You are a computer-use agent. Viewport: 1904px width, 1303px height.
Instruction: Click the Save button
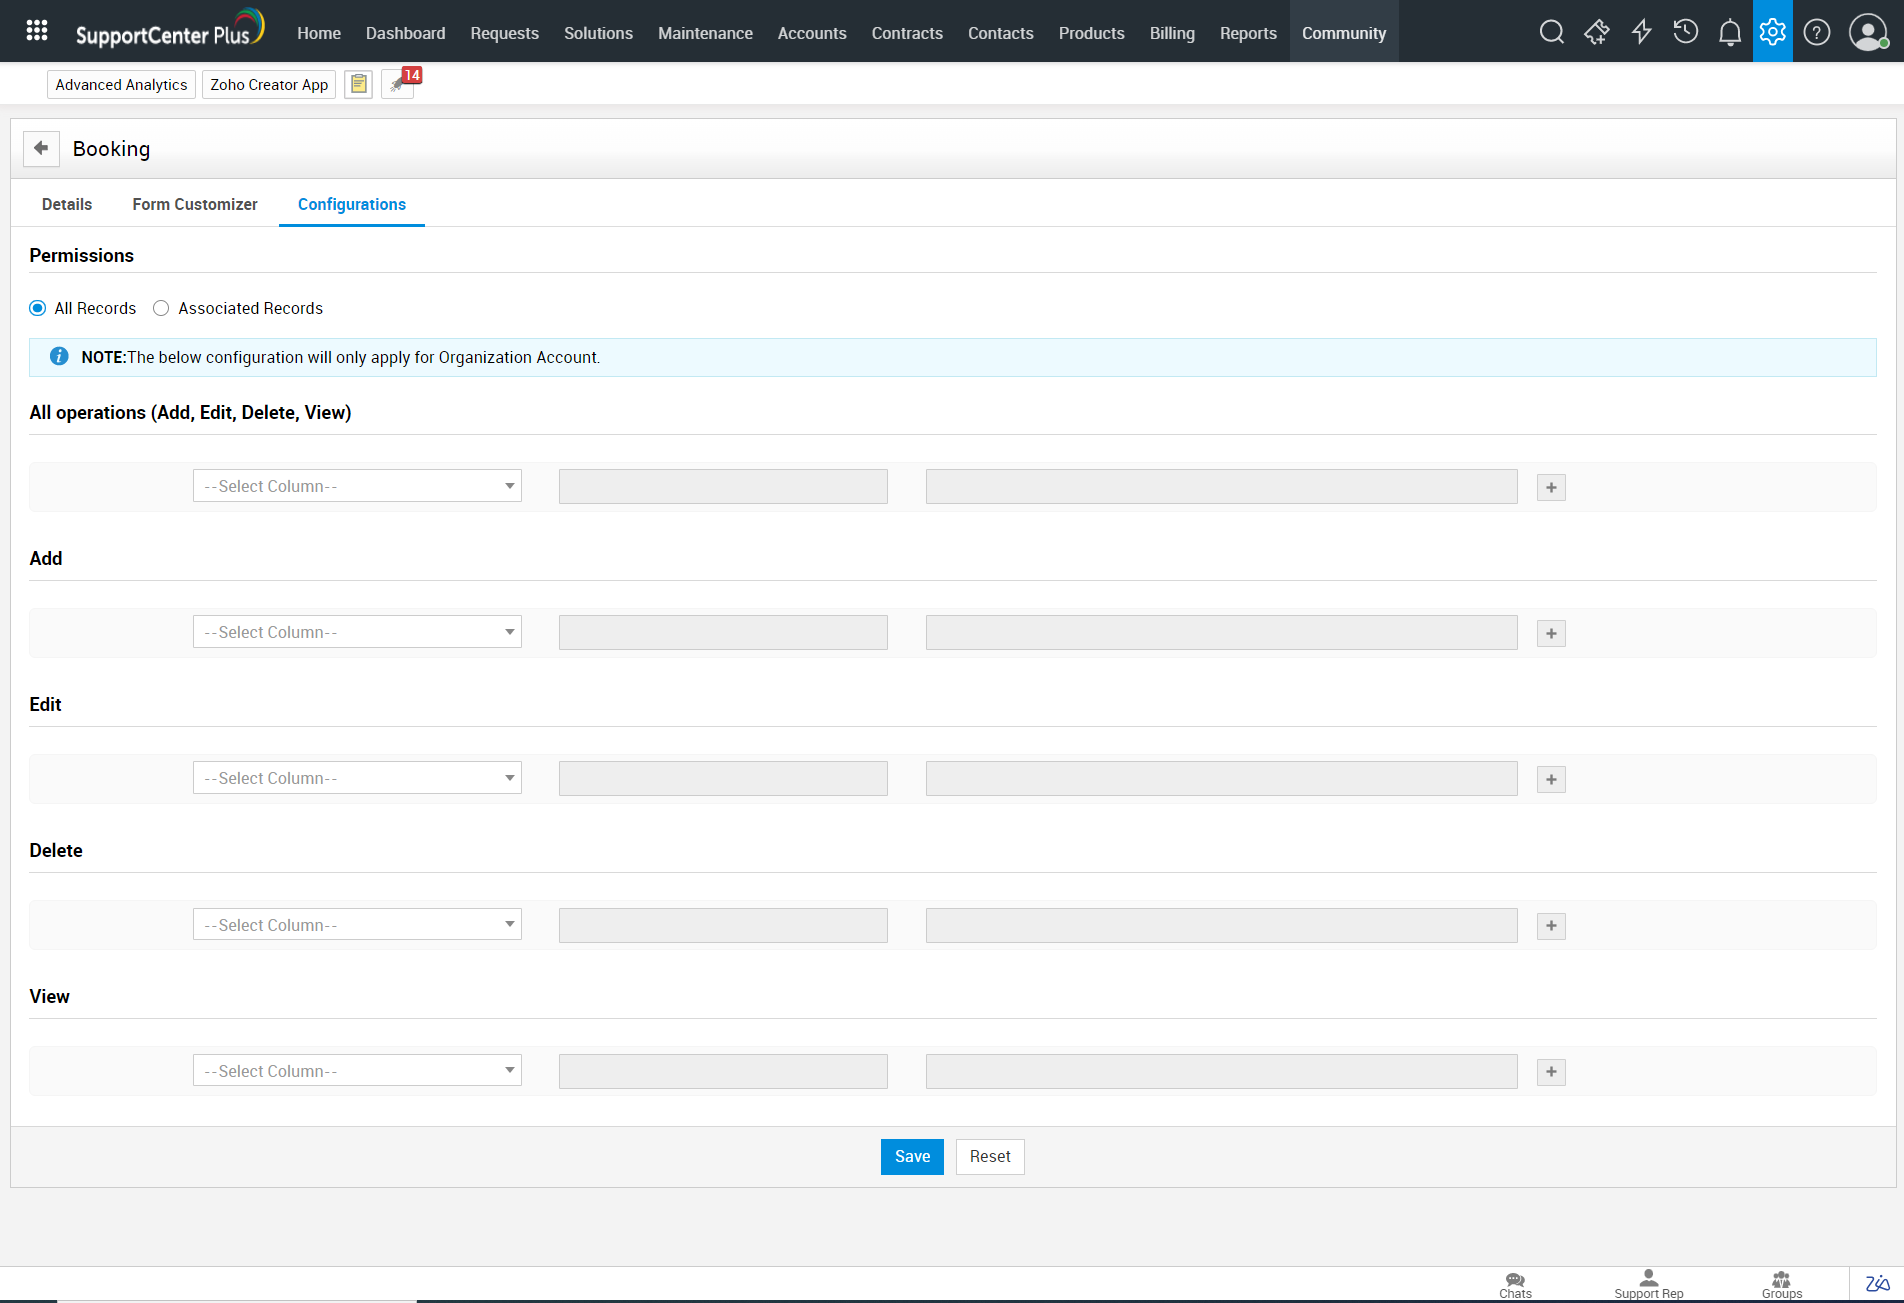click(911, 1157)
